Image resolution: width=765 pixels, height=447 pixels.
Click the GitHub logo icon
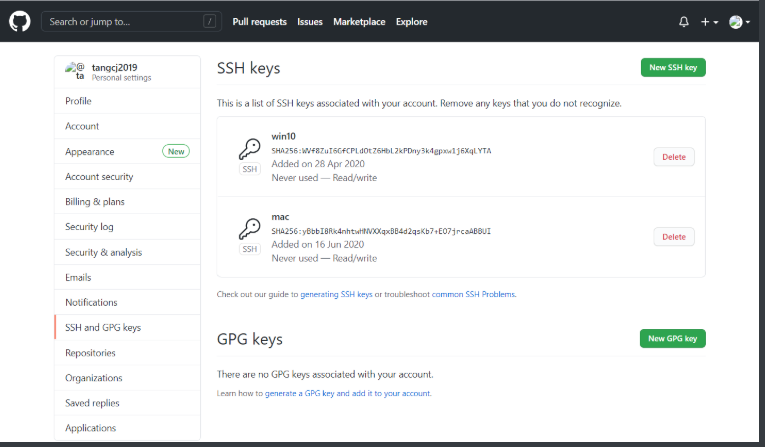tap(20, 21)
